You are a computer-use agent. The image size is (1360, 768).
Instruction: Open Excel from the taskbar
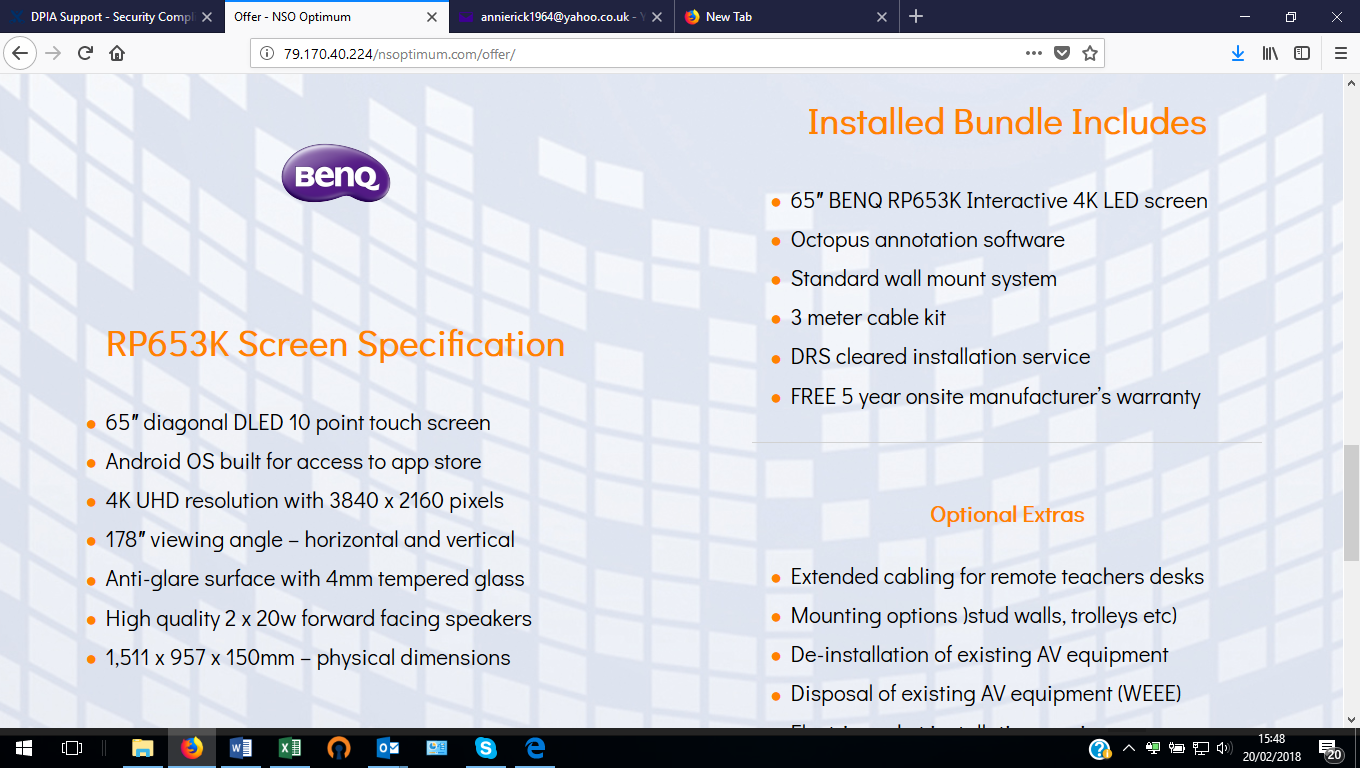[x=290, y=748]
